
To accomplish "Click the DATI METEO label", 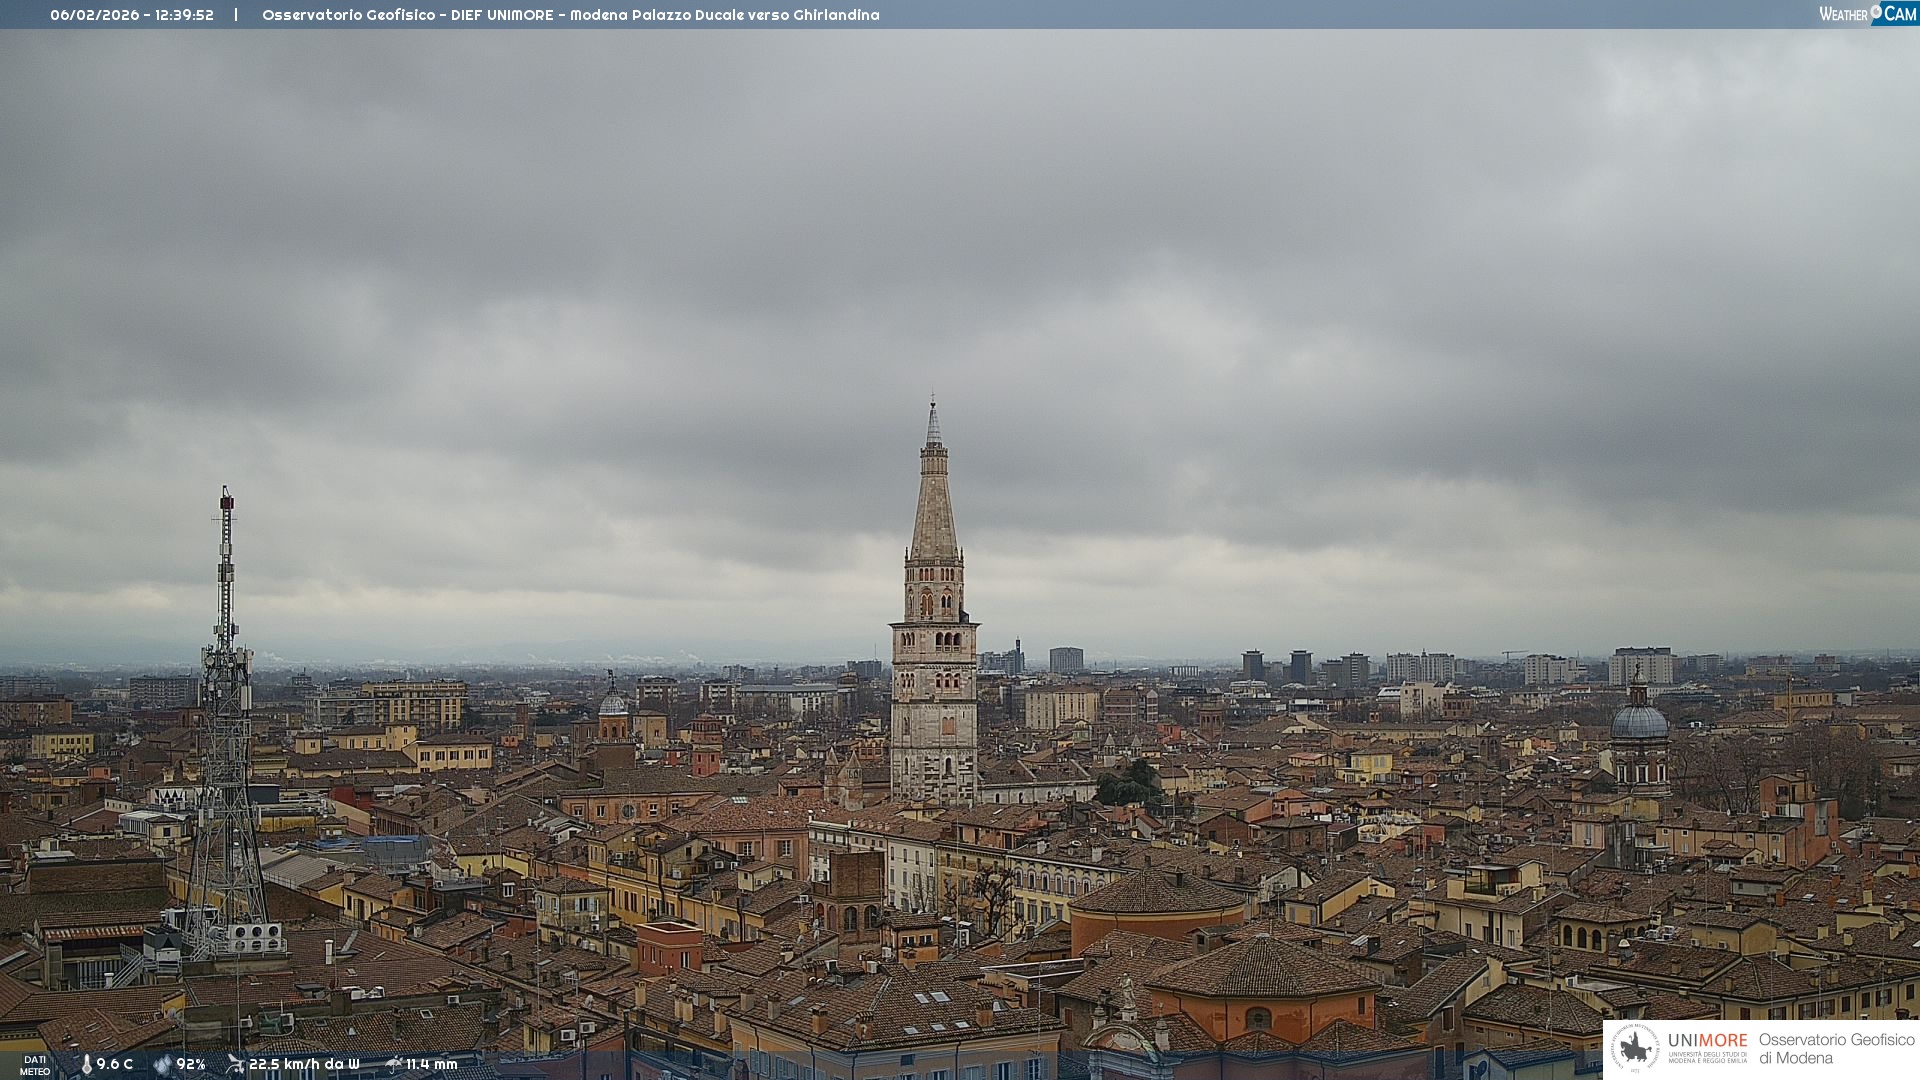I will point(35,1066).
